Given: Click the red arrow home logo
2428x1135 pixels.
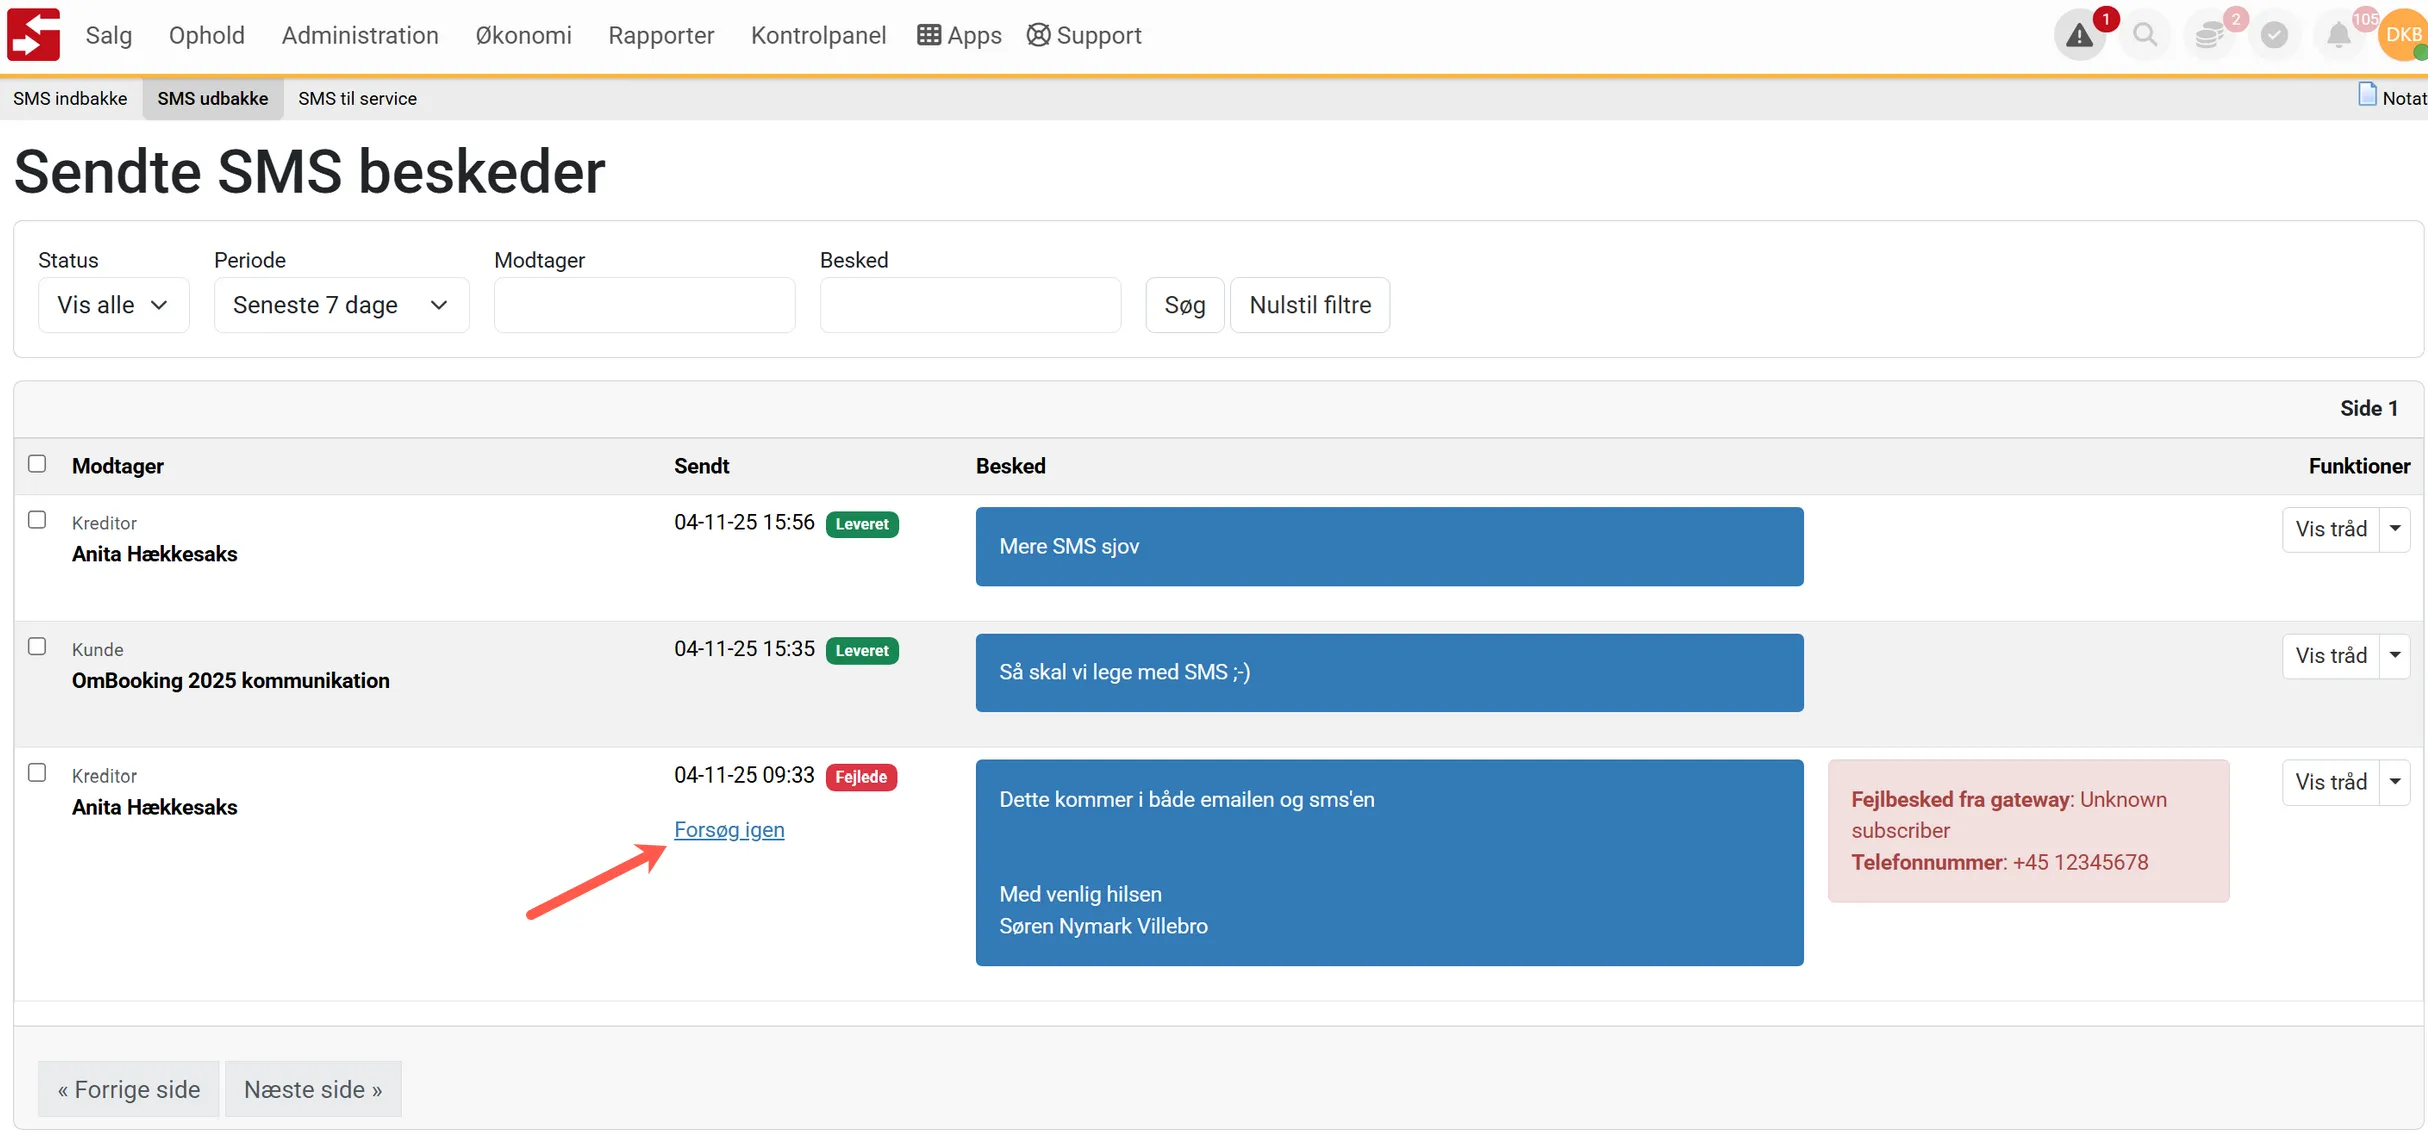Looking at the screenshot, I should (x=34, y=35).
